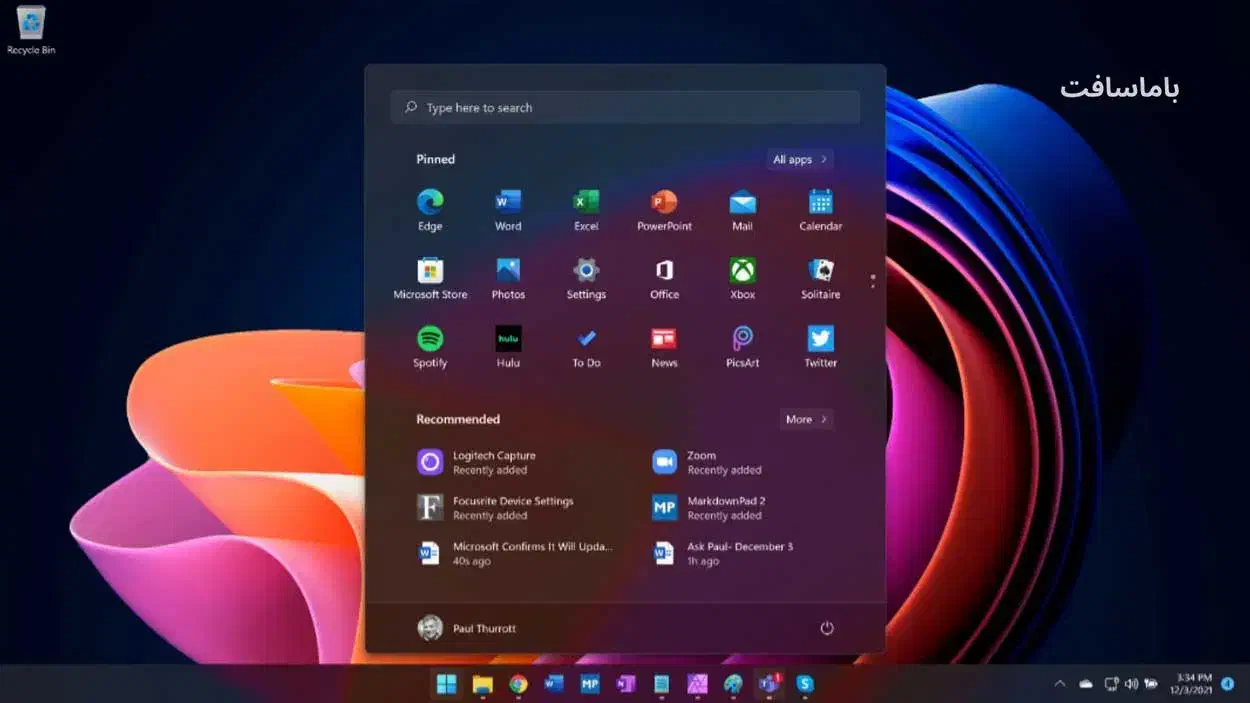Show hidden system tray icons chevron
Screen dimensions: 1250x703
[x=1060, y=684]
